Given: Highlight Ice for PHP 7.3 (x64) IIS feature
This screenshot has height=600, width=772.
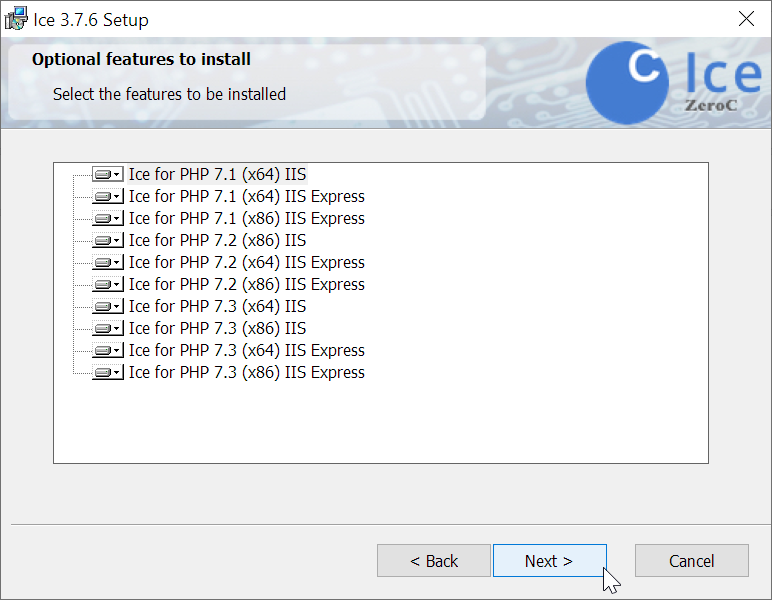Looking at the screenshot, I should click(217, 306).
